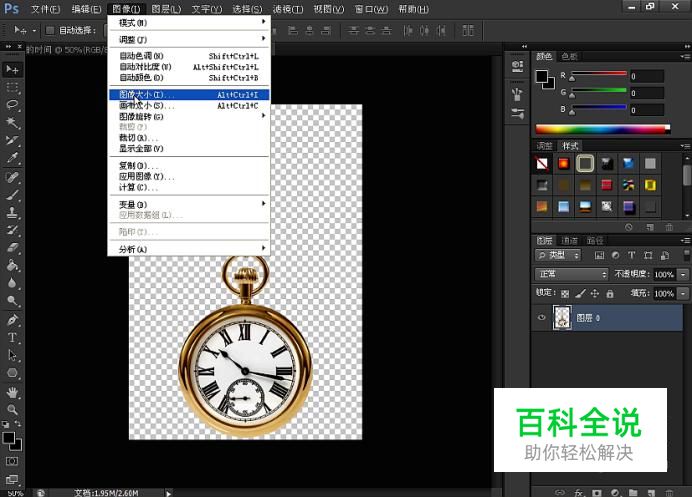
Task: Enable the auto-select checkbox in options bar
Action: coord(50,30)
